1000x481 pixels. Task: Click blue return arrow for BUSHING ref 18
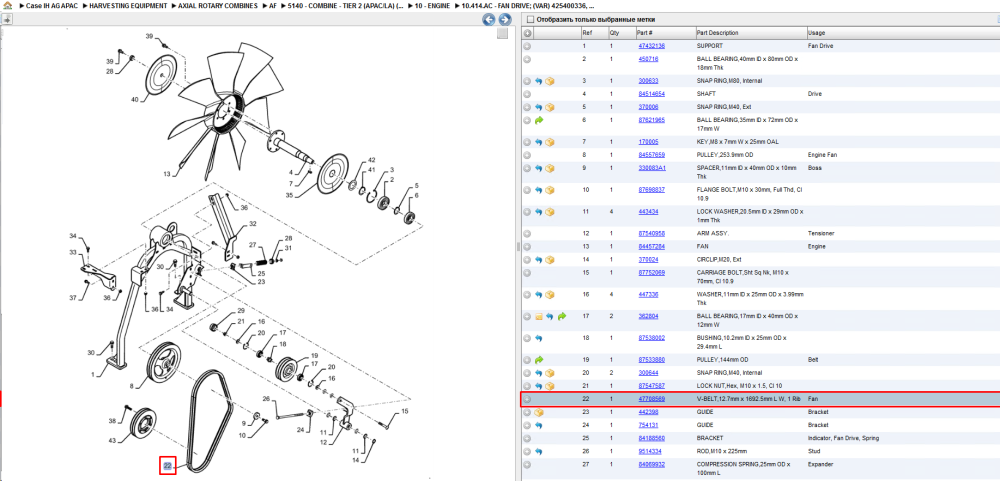pos(538,338)
